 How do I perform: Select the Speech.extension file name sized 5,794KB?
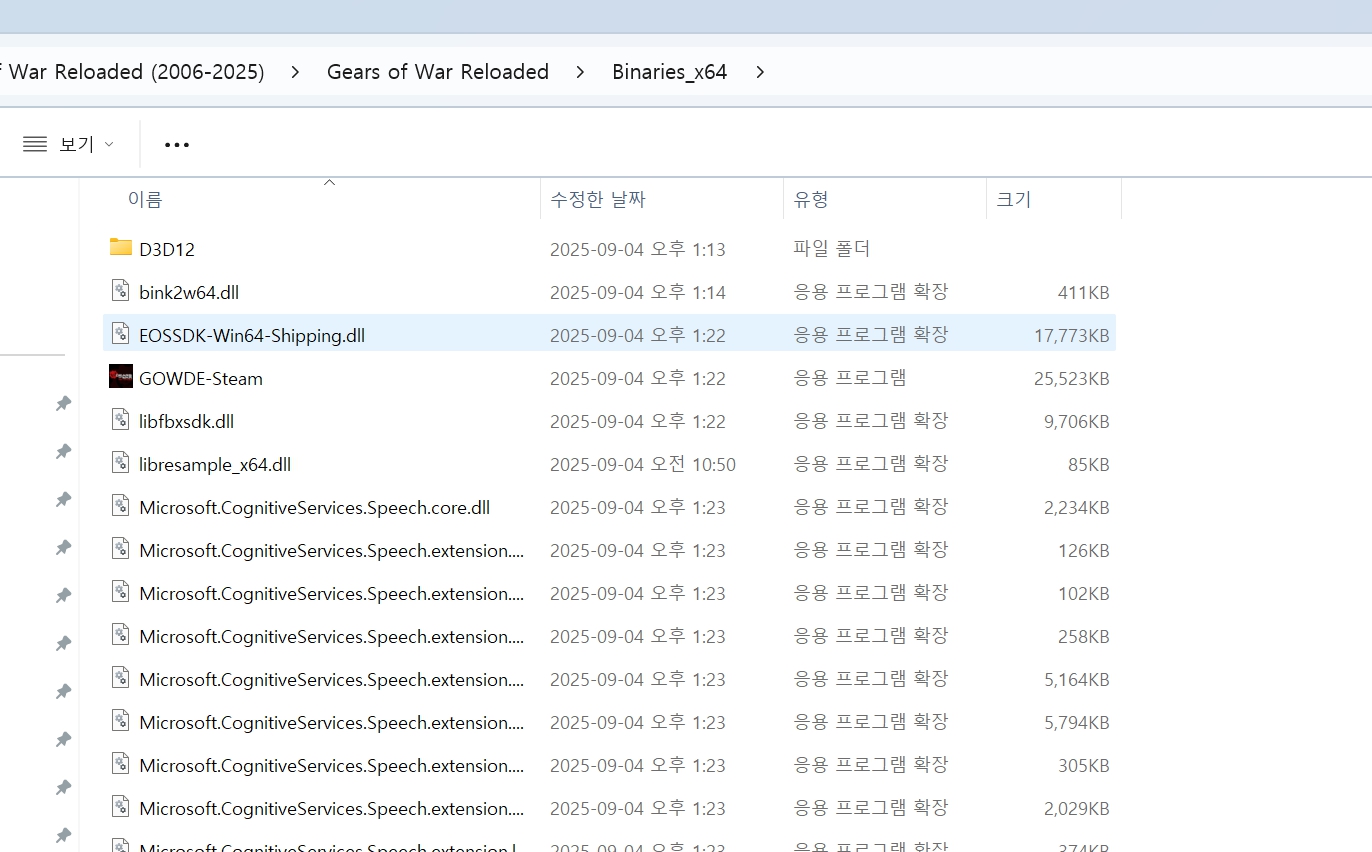pyautogui.click(x=332, y=722)
